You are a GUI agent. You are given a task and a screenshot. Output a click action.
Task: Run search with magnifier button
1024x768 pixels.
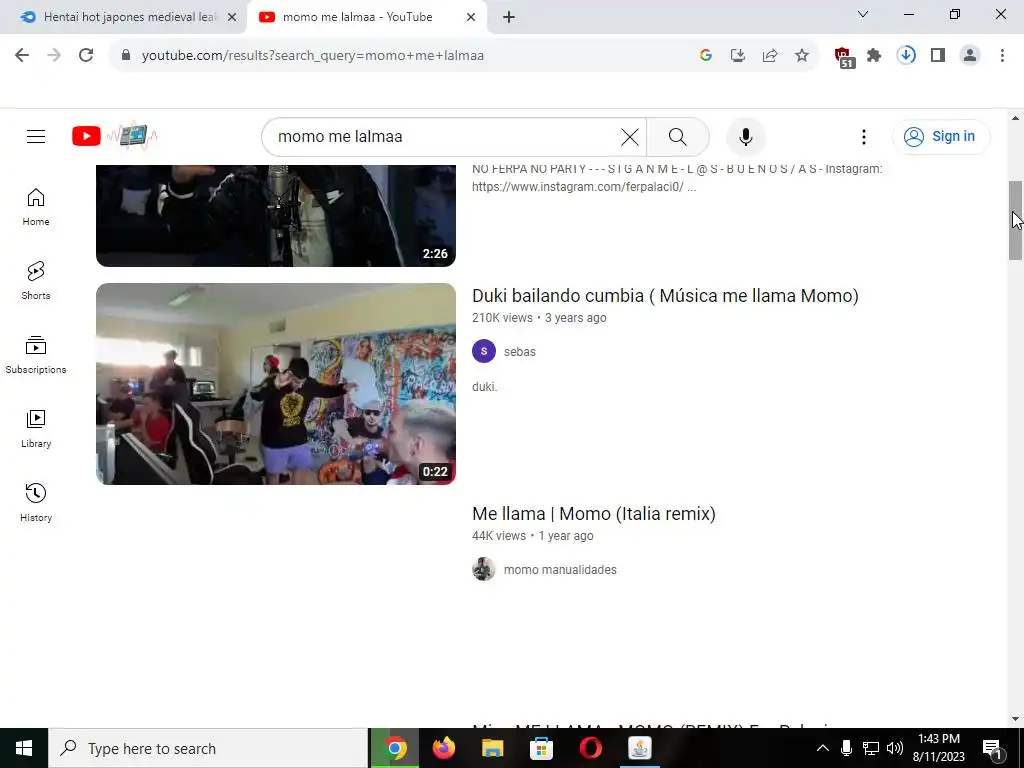tap(678, 137)
